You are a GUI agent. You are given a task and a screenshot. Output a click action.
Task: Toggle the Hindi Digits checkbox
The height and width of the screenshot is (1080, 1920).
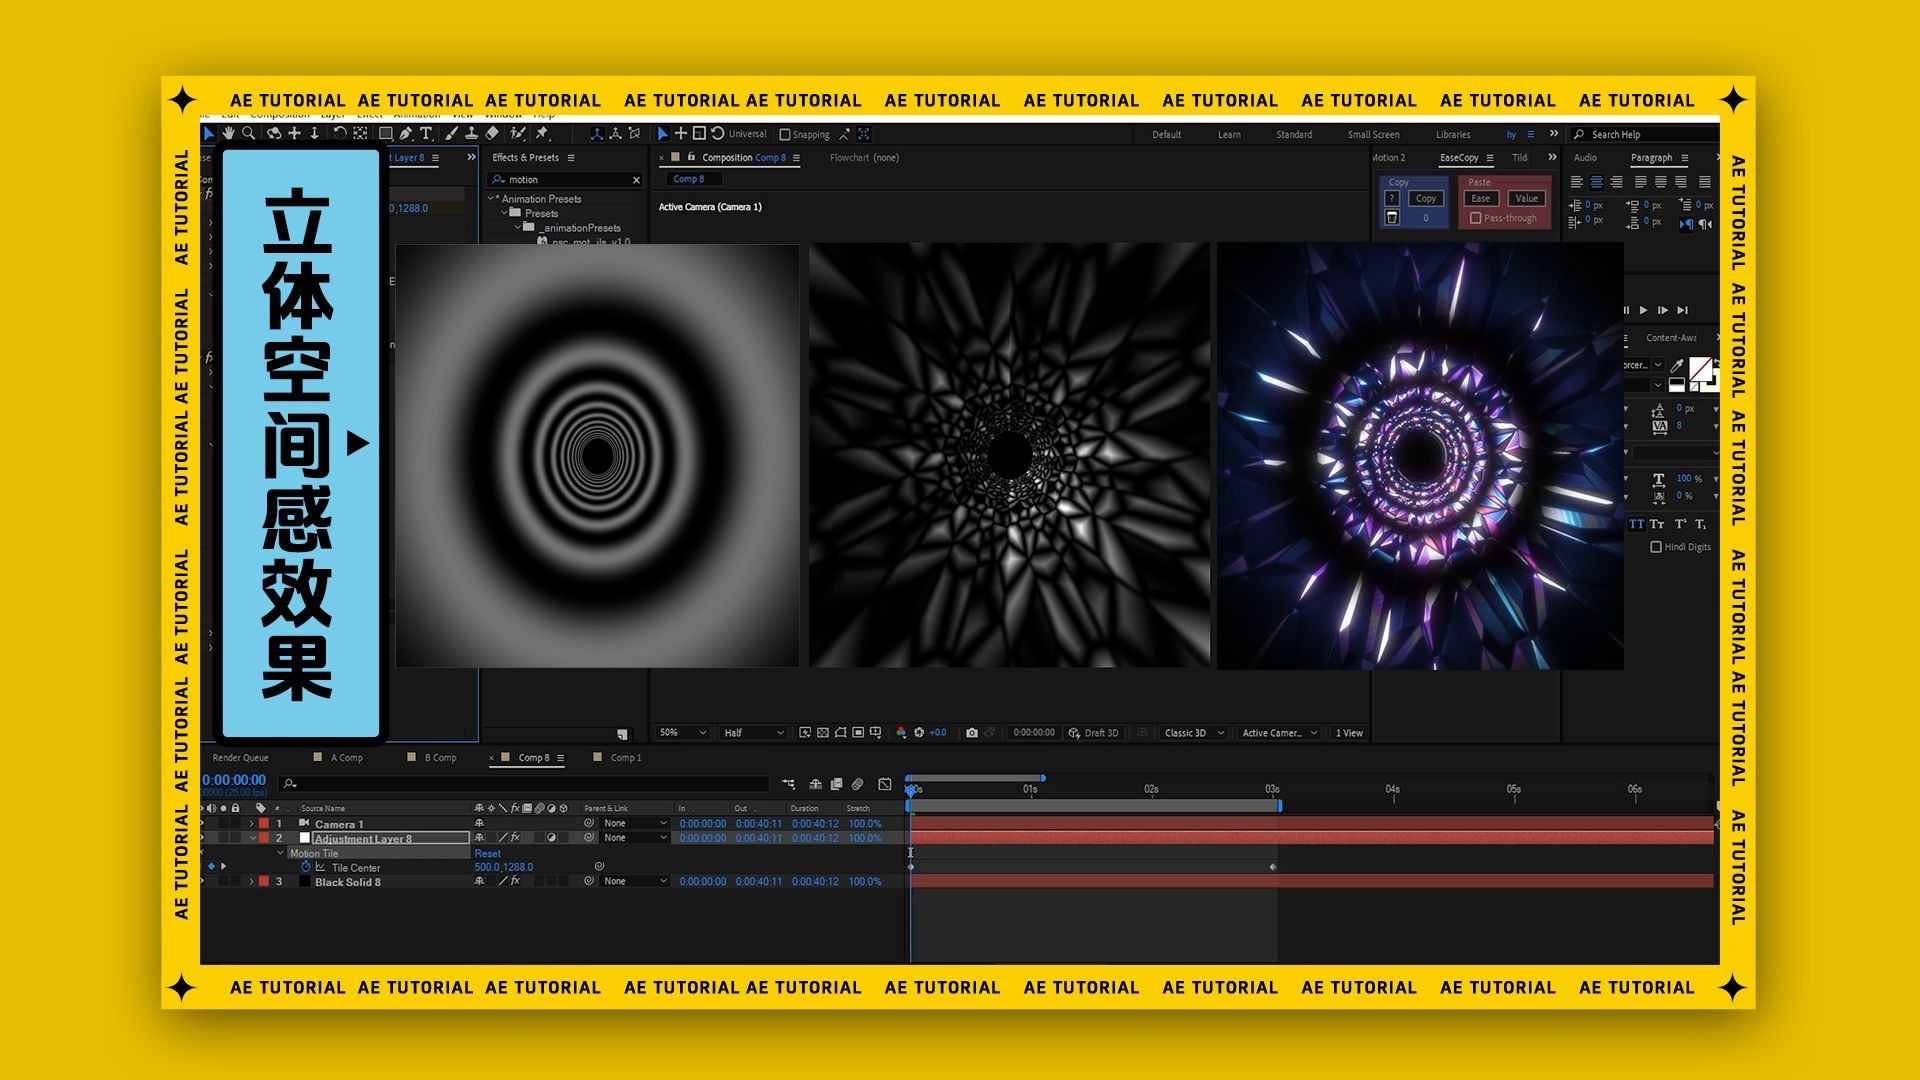click(1656, 547)
